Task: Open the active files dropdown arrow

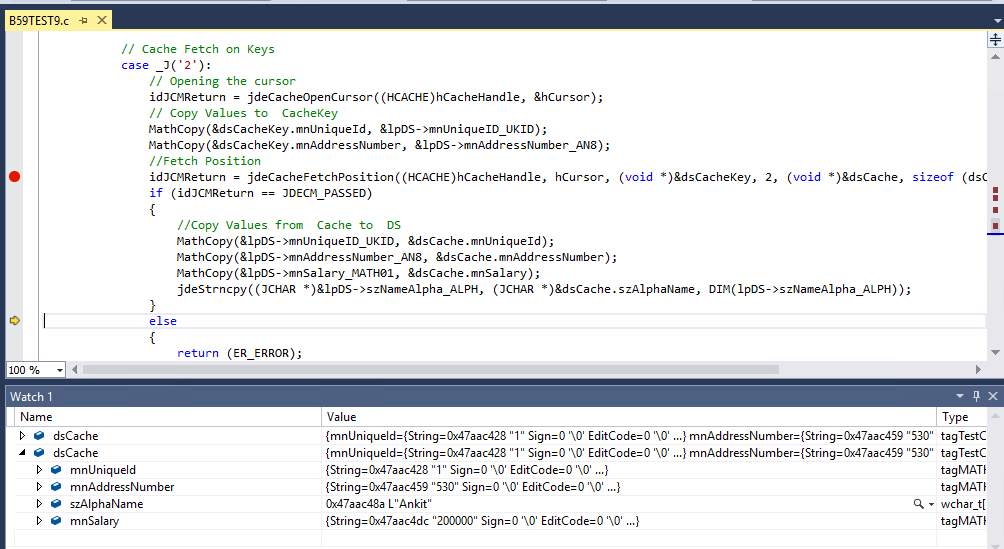Action: coord(997,21)
